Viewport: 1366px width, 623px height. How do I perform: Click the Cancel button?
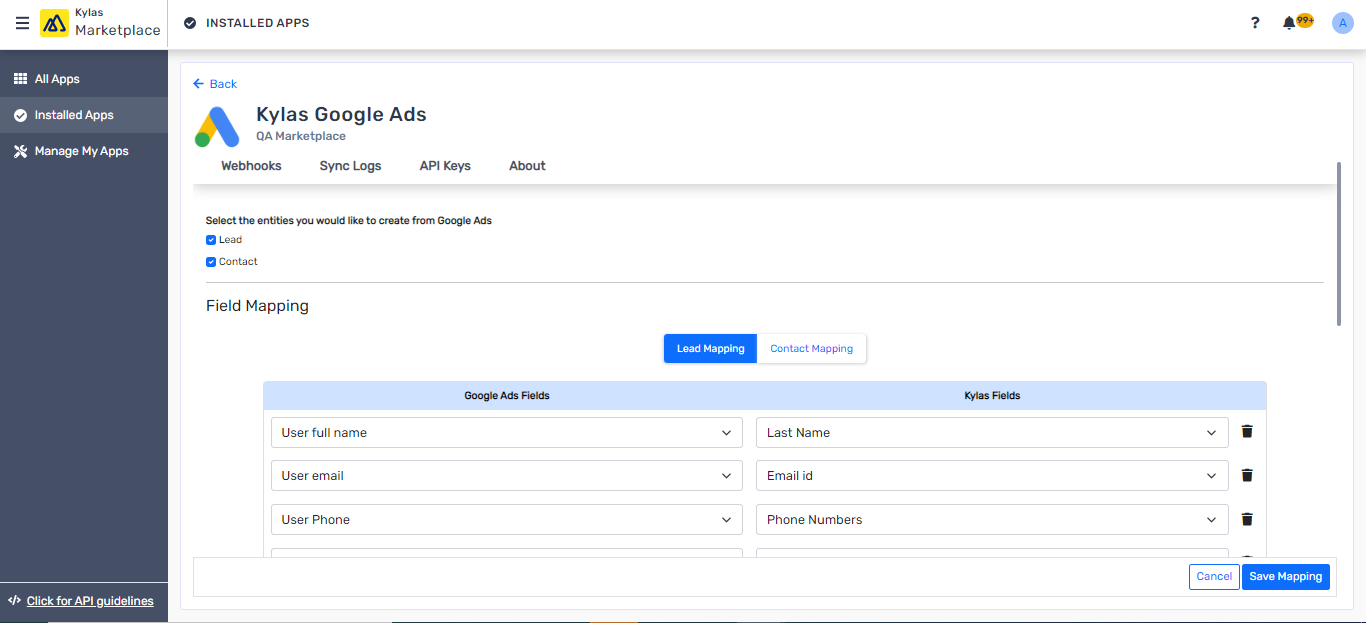click(1214, 576)
